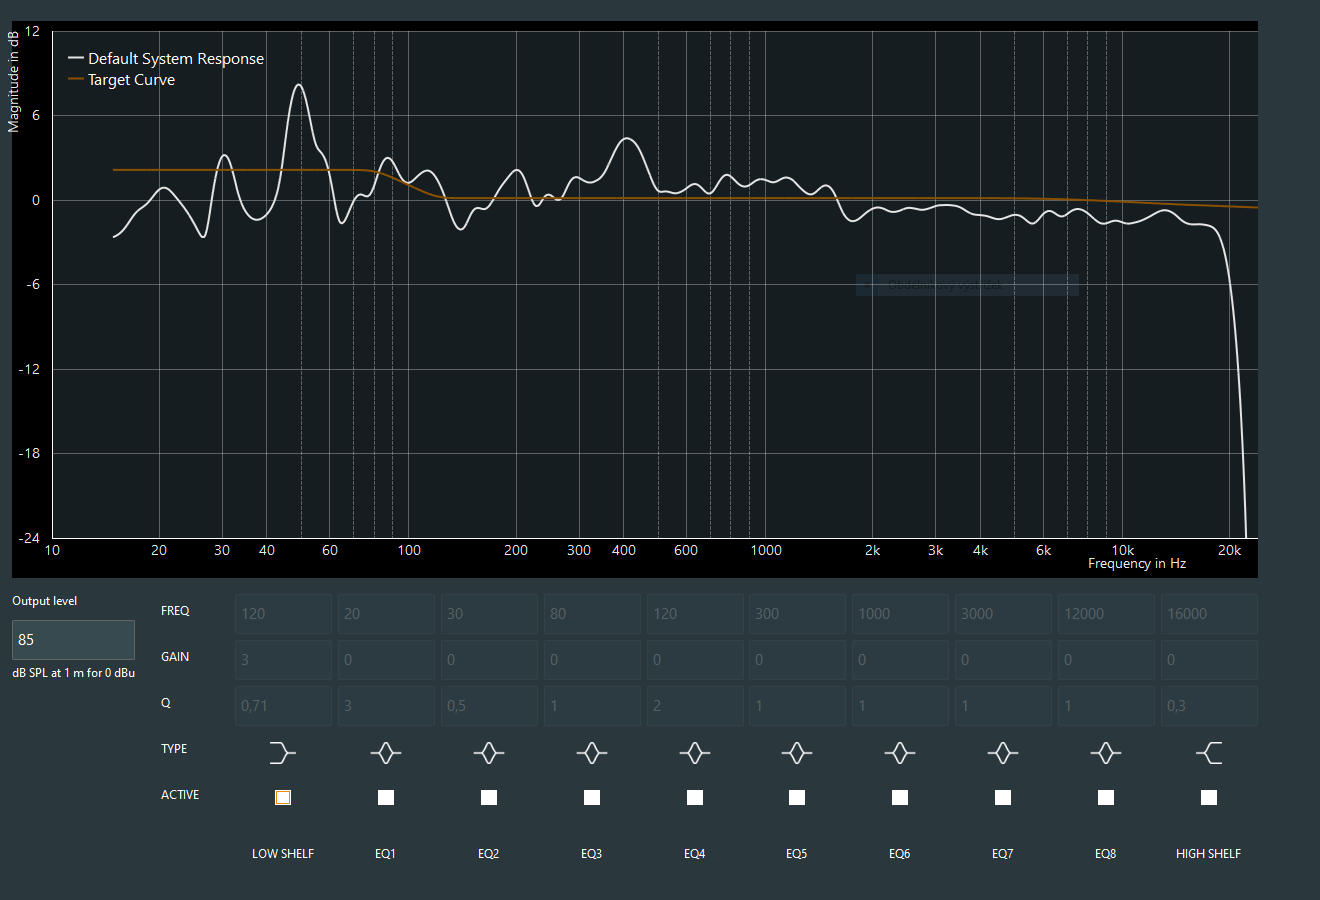Click the EQ1 peak filter type icon
Viewport: 1320px width, 900px height.
tap(386, 752)
